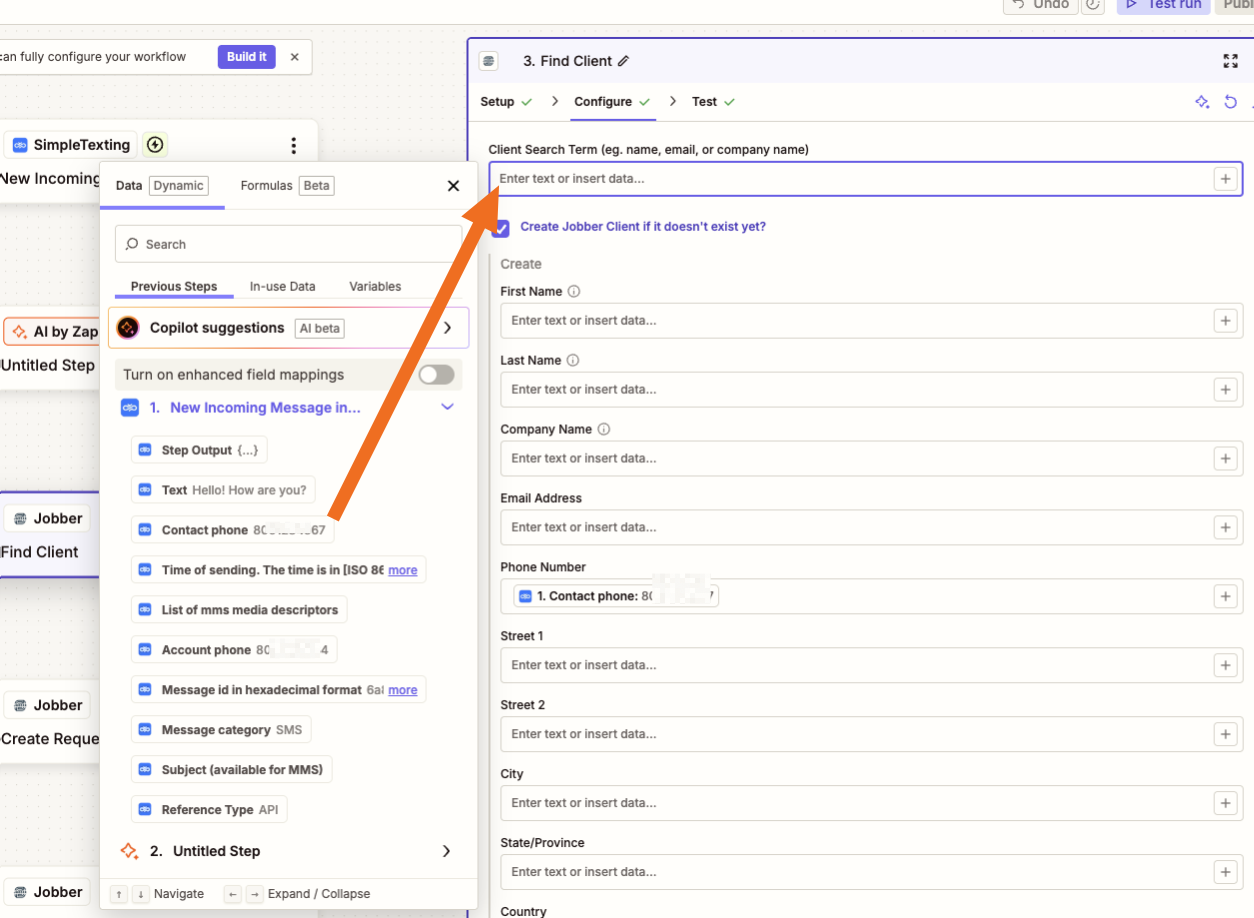Switch to the In-use Data tab
The height and width of the screenshot is (918, 1254).
click(x=283, y=287)
